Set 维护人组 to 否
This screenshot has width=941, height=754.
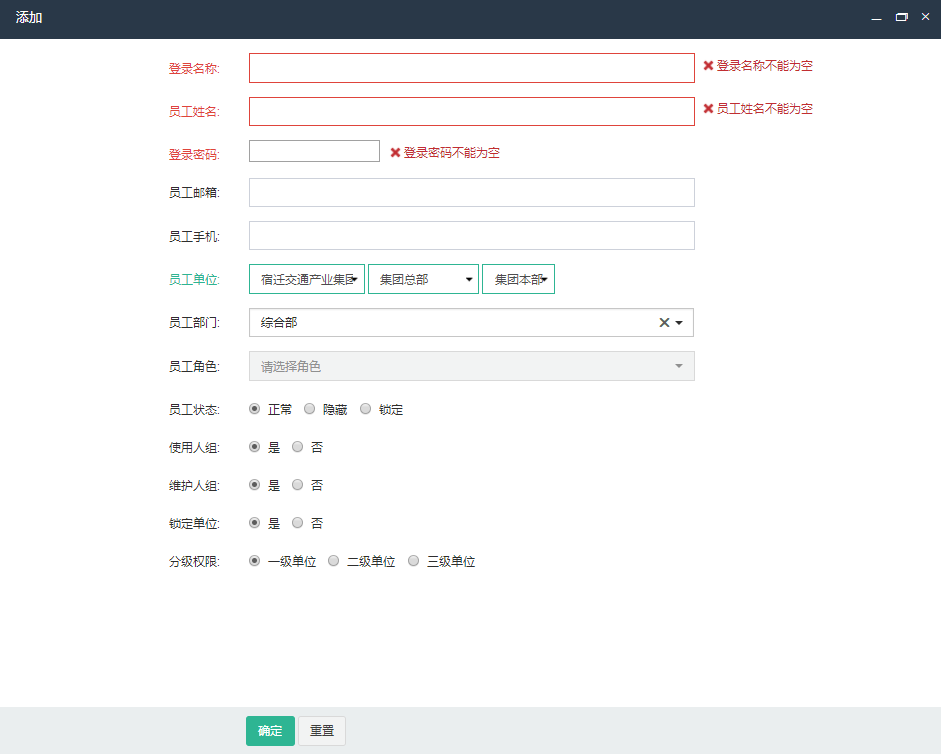click(x=298, y=485)
